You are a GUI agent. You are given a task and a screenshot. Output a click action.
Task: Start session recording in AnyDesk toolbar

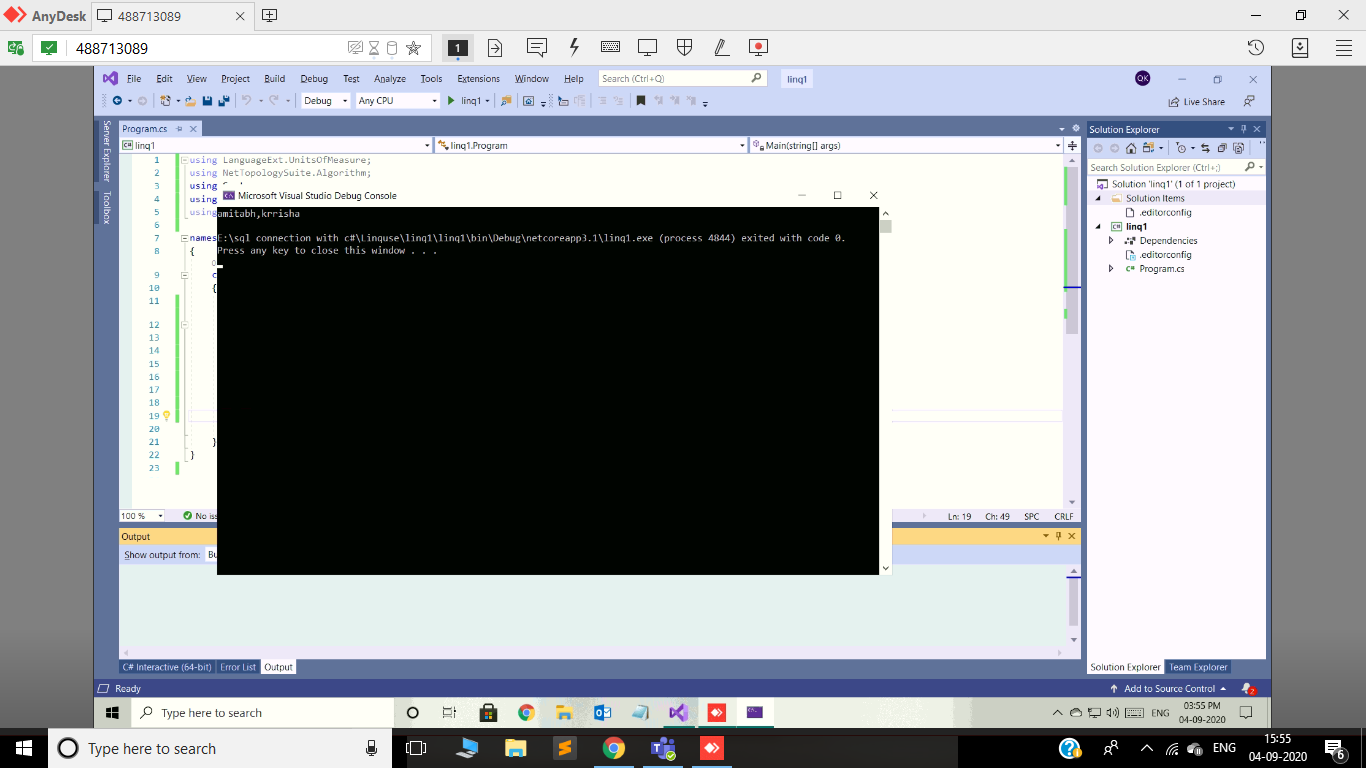[758, 47]
